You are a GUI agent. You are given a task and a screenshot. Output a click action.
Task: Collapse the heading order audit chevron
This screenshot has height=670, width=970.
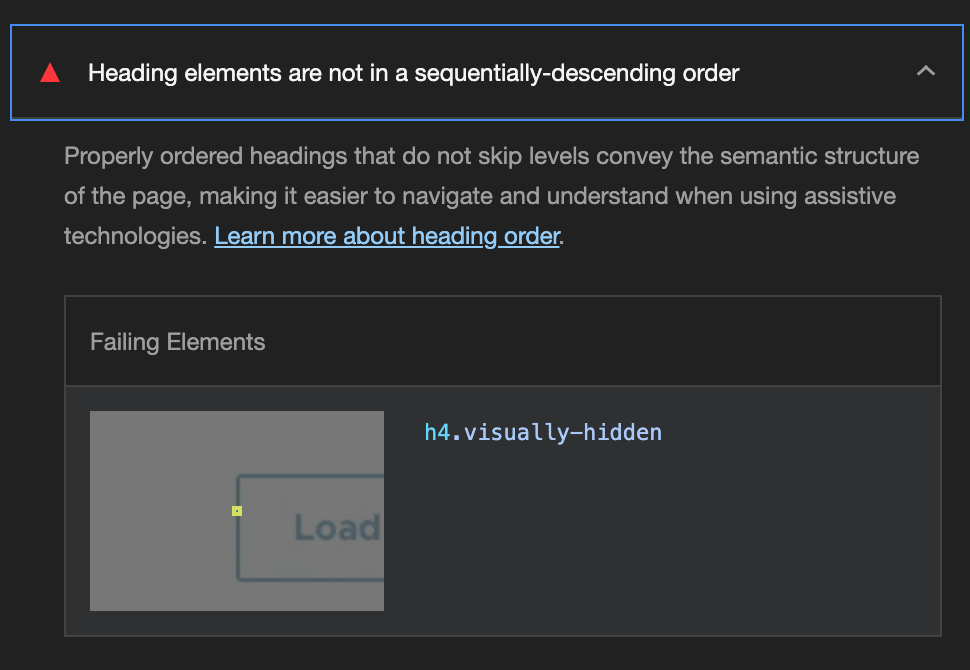pyautogui.click(x=926, y=72)
